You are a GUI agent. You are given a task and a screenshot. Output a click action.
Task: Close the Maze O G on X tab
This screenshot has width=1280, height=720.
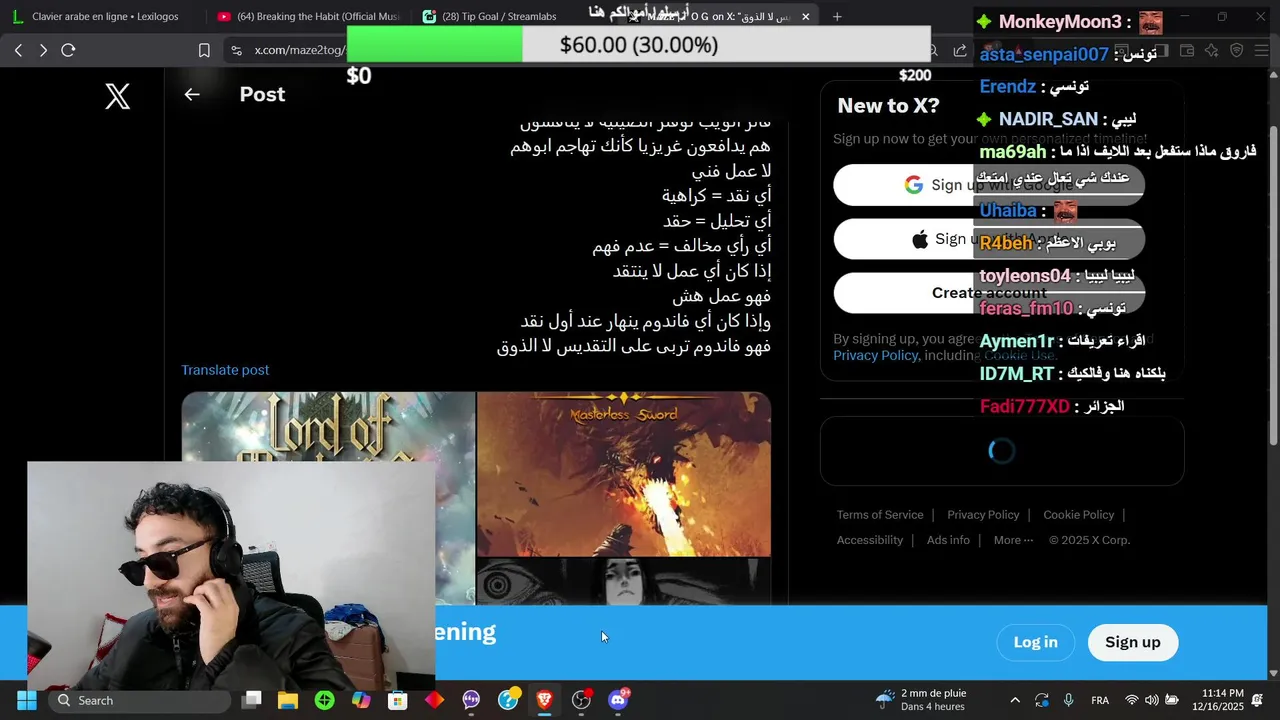coord(805,17)
